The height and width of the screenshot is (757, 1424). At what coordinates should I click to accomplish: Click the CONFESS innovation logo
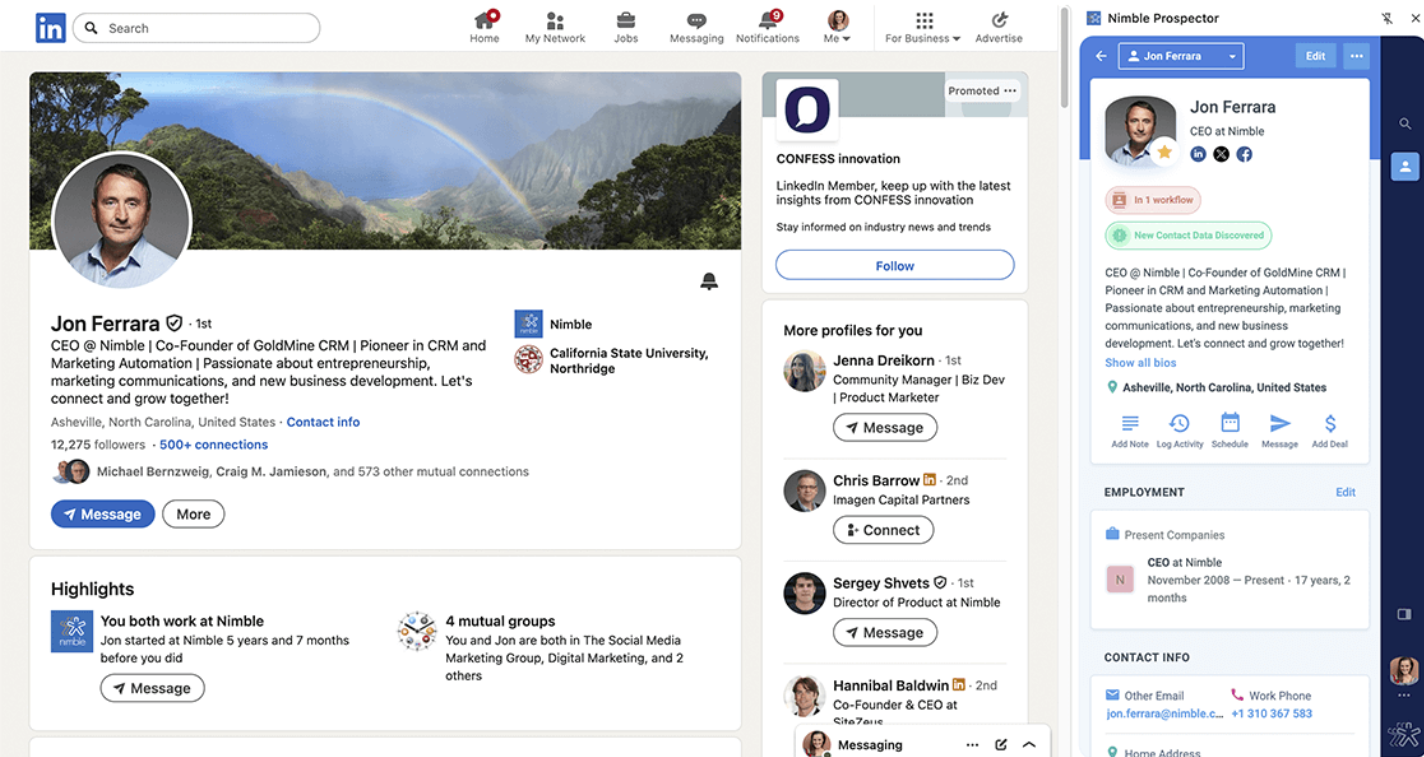(x=807, y=109)
